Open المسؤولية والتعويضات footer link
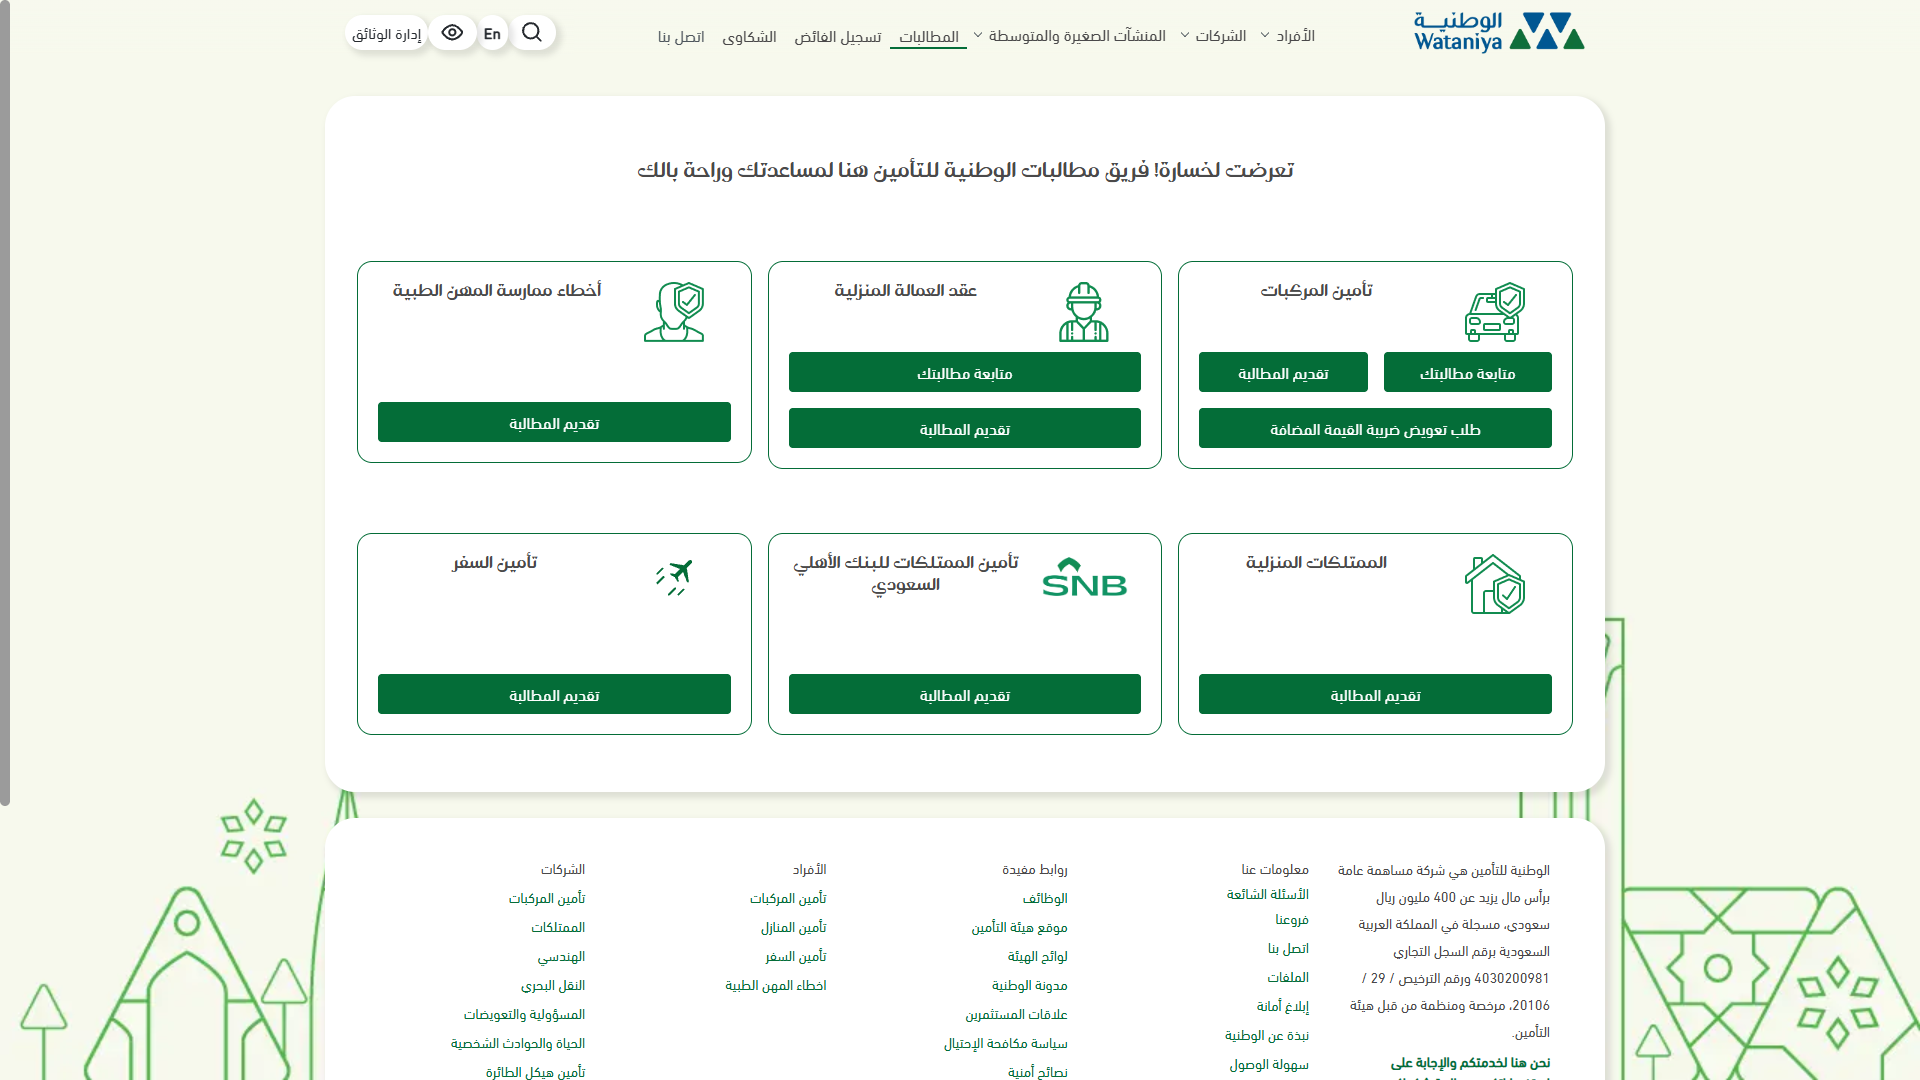Viewport: 1920px width, 1080px height. [524, 1014]
